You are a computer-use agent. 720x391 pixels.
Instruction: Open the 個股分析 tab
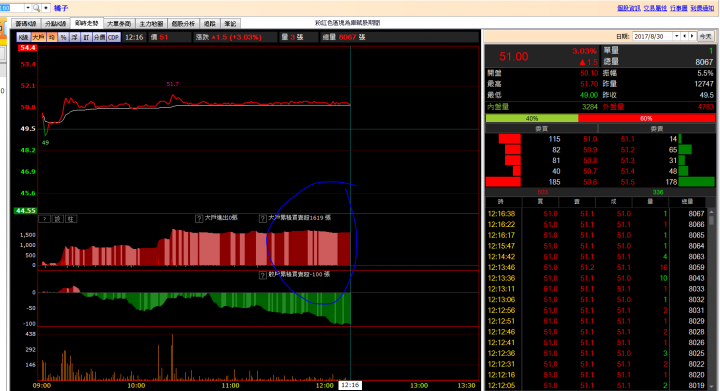(183, 23)
